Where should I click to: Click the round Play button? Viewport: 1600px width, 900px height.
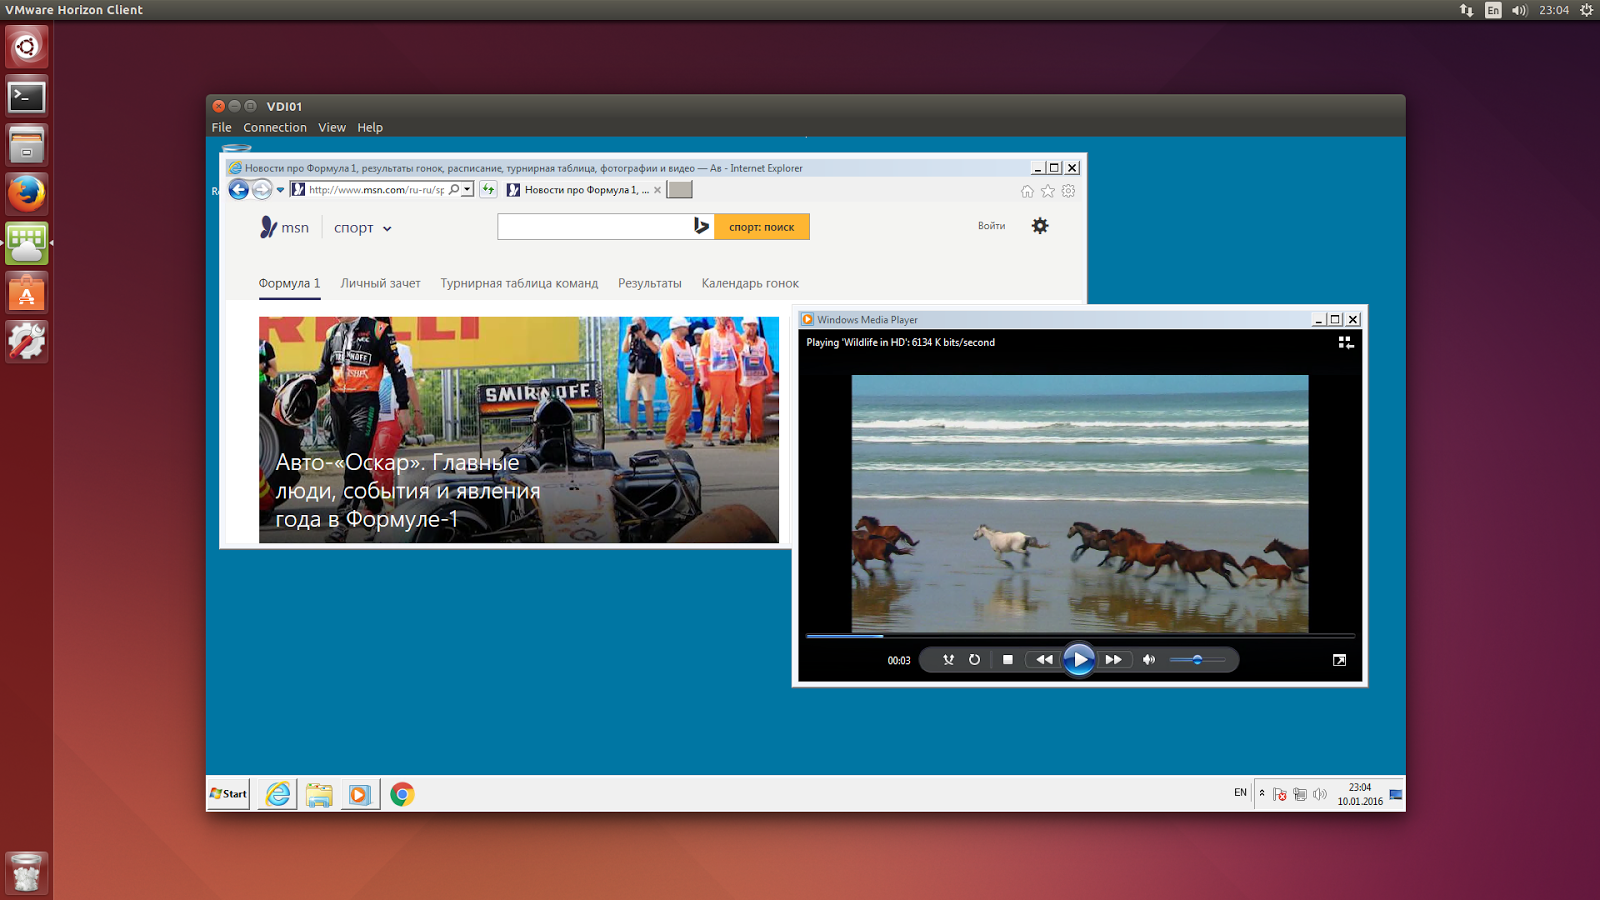coord(1079,660)
